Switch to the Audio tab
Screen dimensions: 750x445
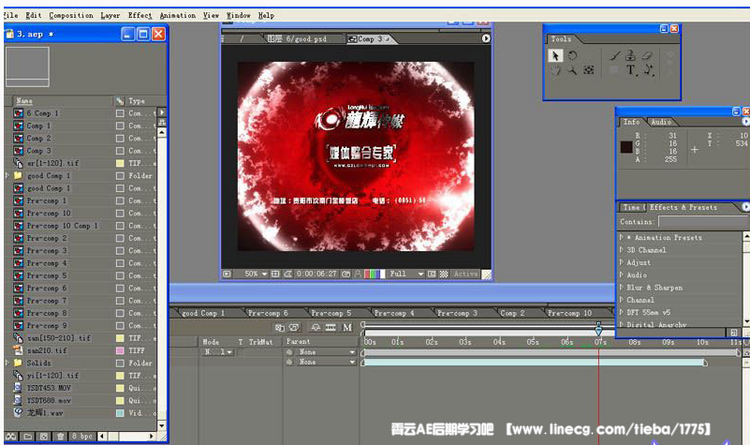pos(661,122)
